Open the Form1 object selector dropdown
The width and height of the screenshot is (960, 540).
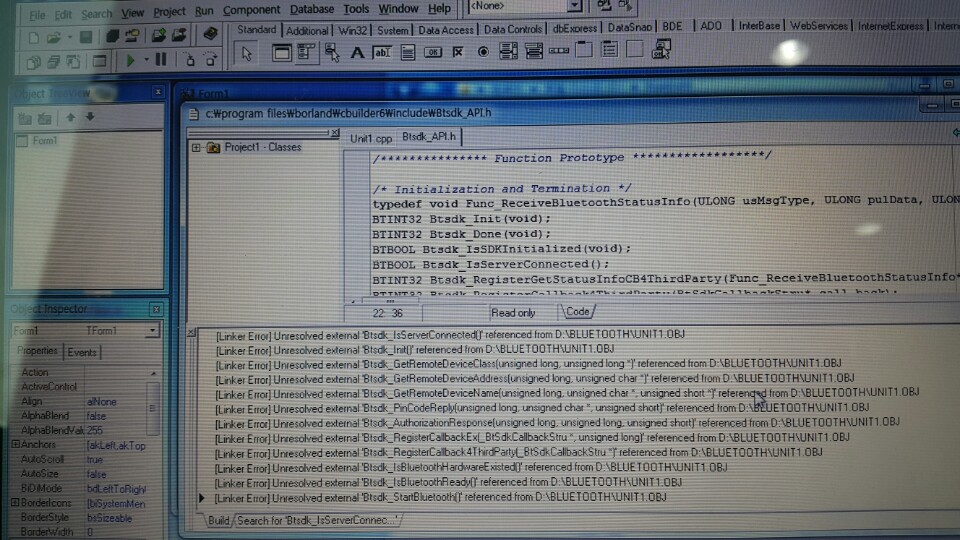point(152,331)
